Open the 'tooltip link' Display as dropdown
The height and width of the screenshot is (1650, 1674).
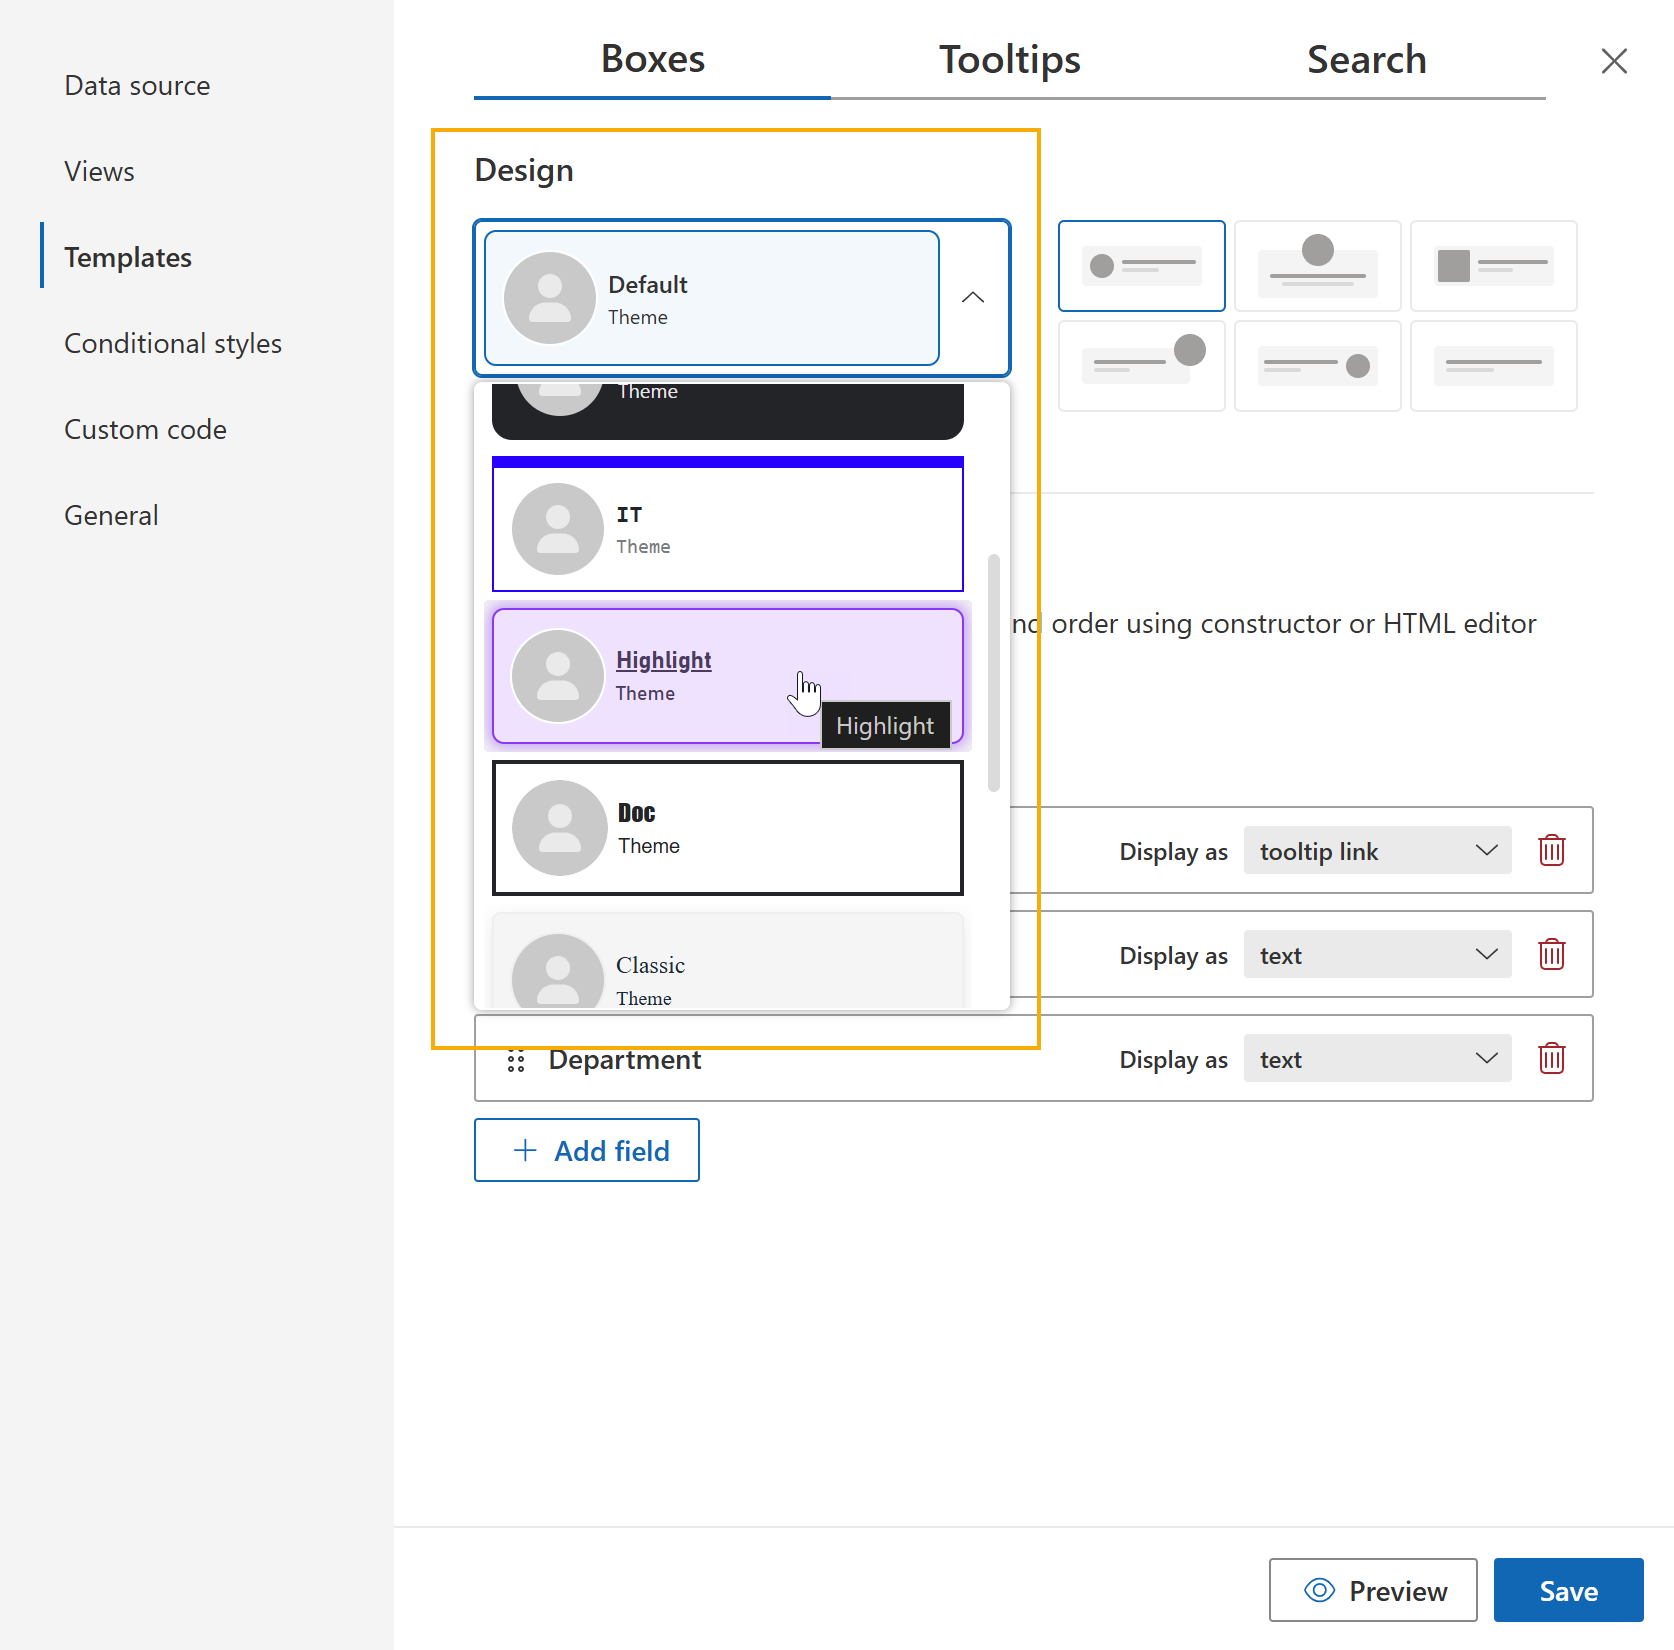coord(1377,850)
